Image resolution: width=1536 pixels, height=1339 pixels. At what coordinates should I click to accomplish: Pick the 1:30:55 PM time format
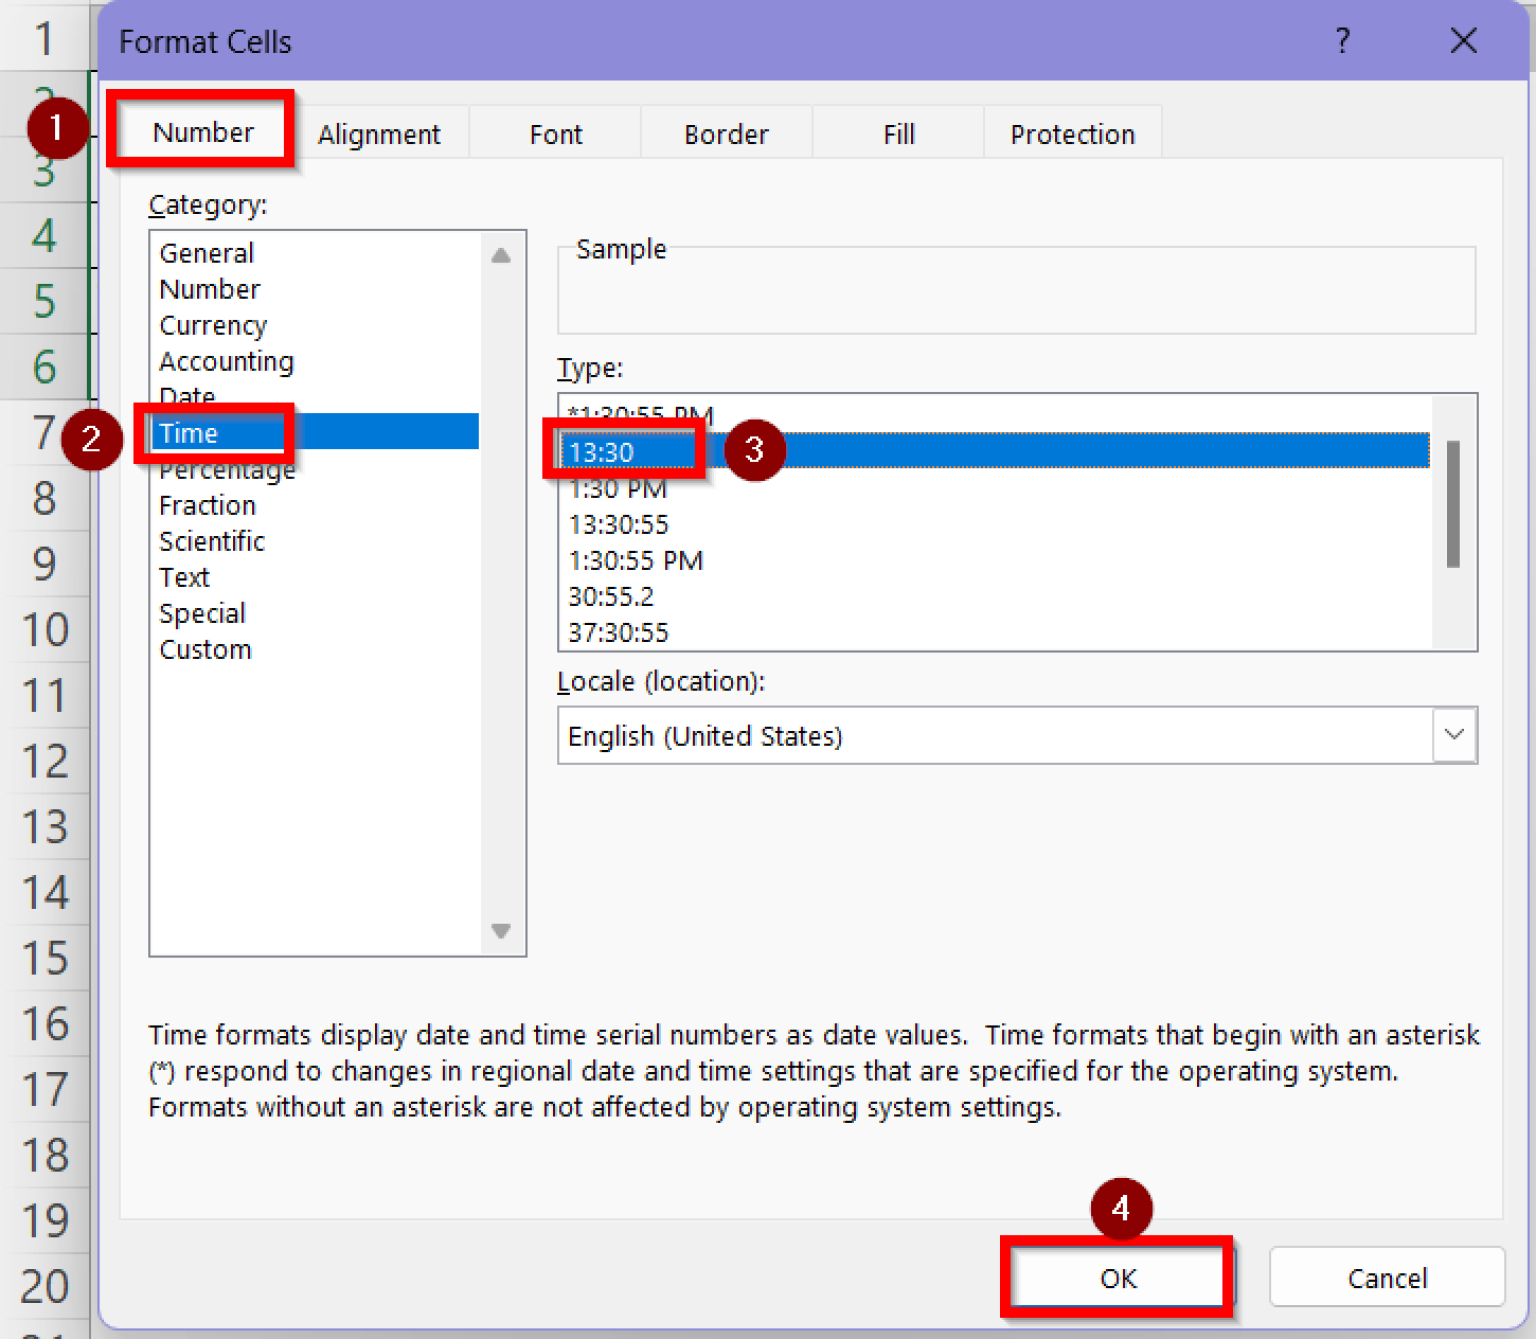(x=635, y=561)
